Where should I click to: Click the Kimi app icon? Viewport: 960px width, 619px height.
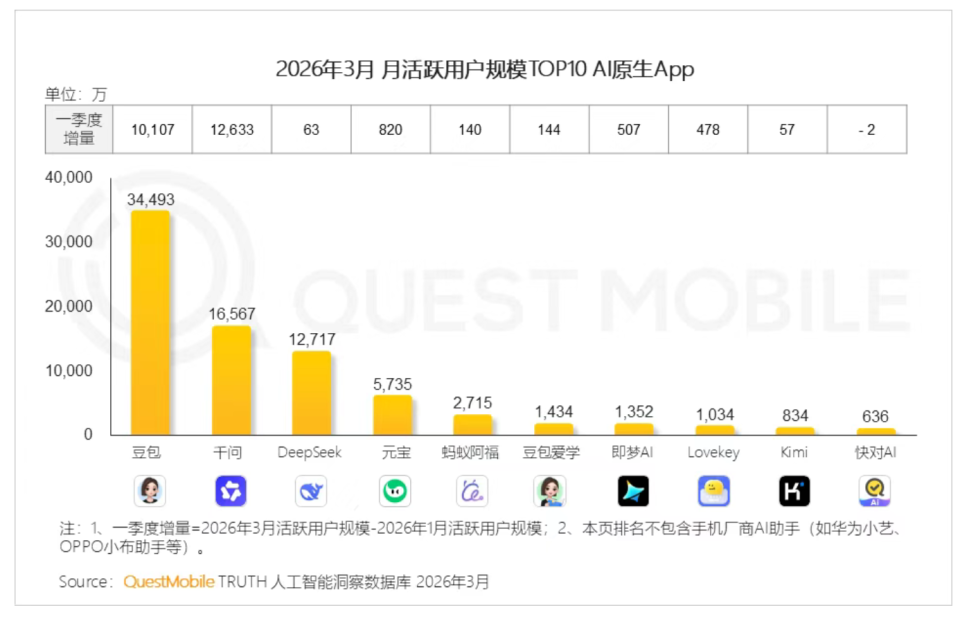pos(794,490)
